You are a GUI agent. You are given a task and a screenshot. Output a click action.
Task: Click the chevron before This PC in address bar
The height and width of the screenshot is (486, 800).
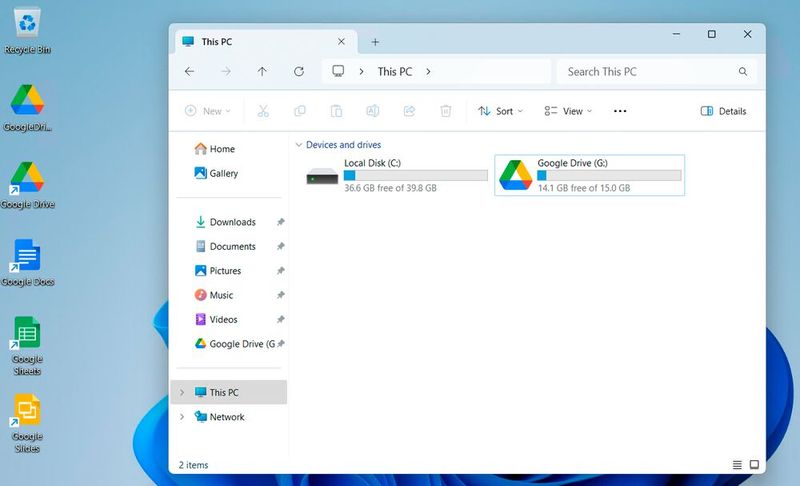point(361,71)
